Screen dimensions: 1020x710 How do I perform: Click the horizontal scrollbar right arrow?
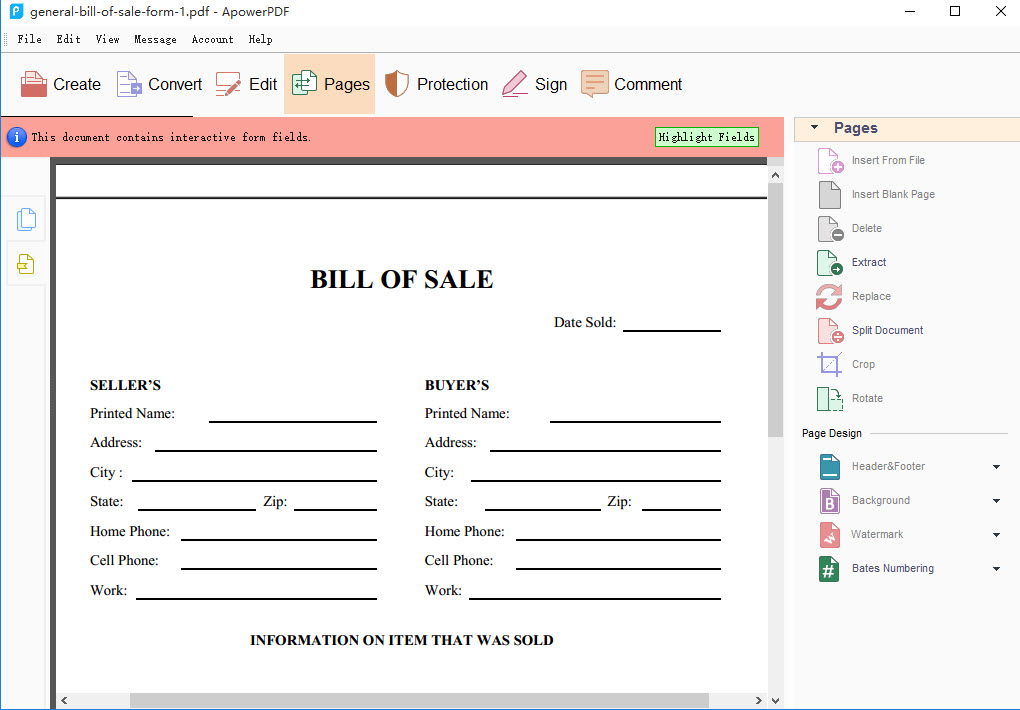pyautogui.click(x=758, y=700)
